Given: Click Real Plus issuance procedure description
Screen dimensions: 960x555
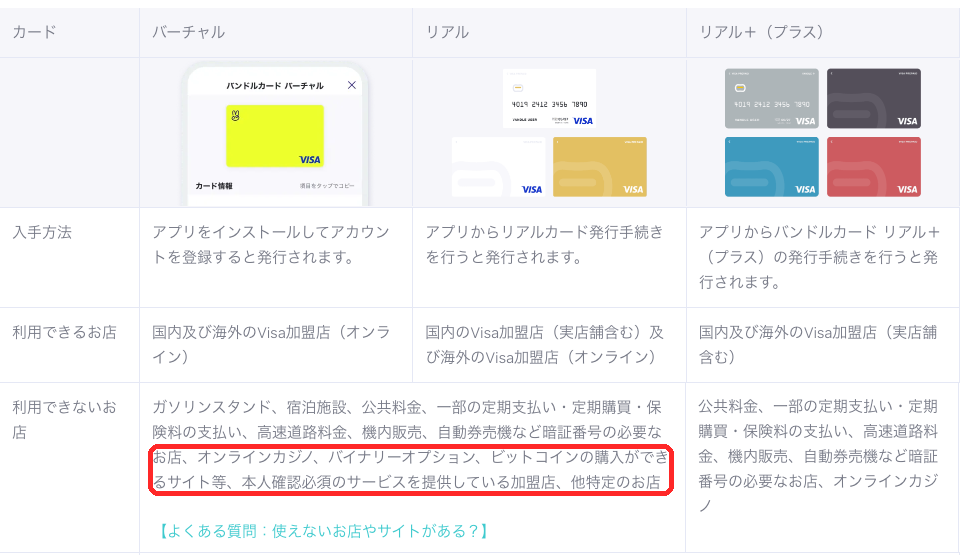Looking at the screenshot, I should [819, 257].
